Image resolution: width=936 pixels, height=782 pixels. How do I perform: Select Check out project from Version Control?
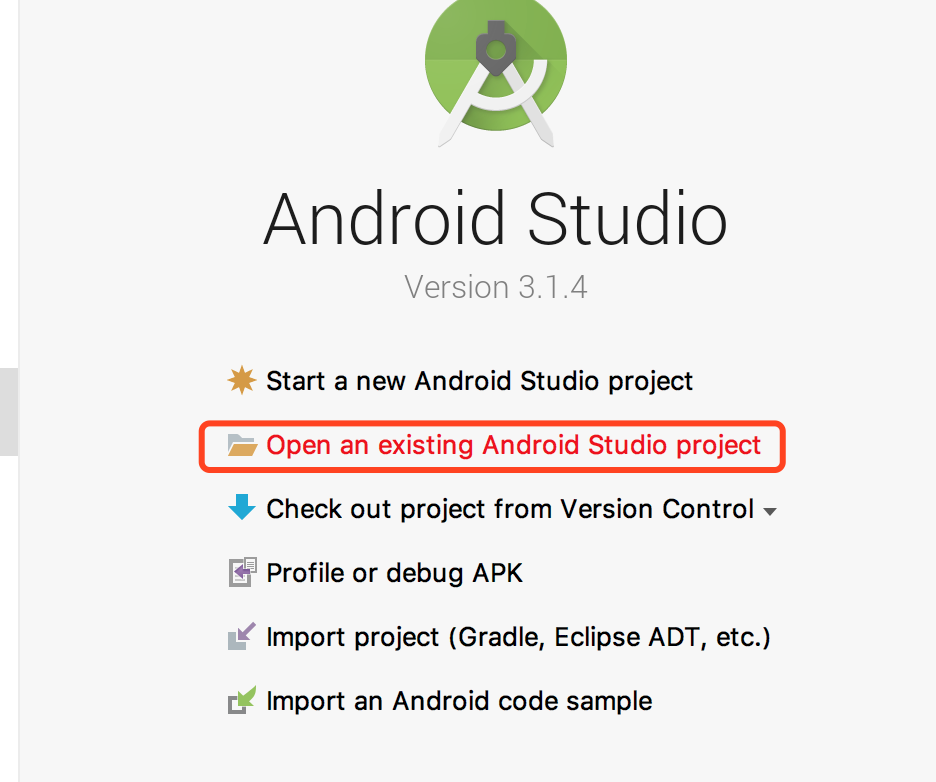[x=510, y=509]
